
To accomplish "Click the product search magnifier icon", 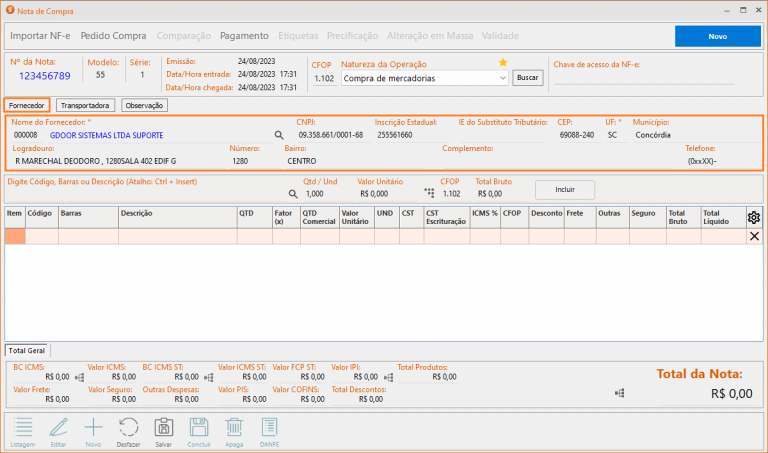I will point(293,194).
